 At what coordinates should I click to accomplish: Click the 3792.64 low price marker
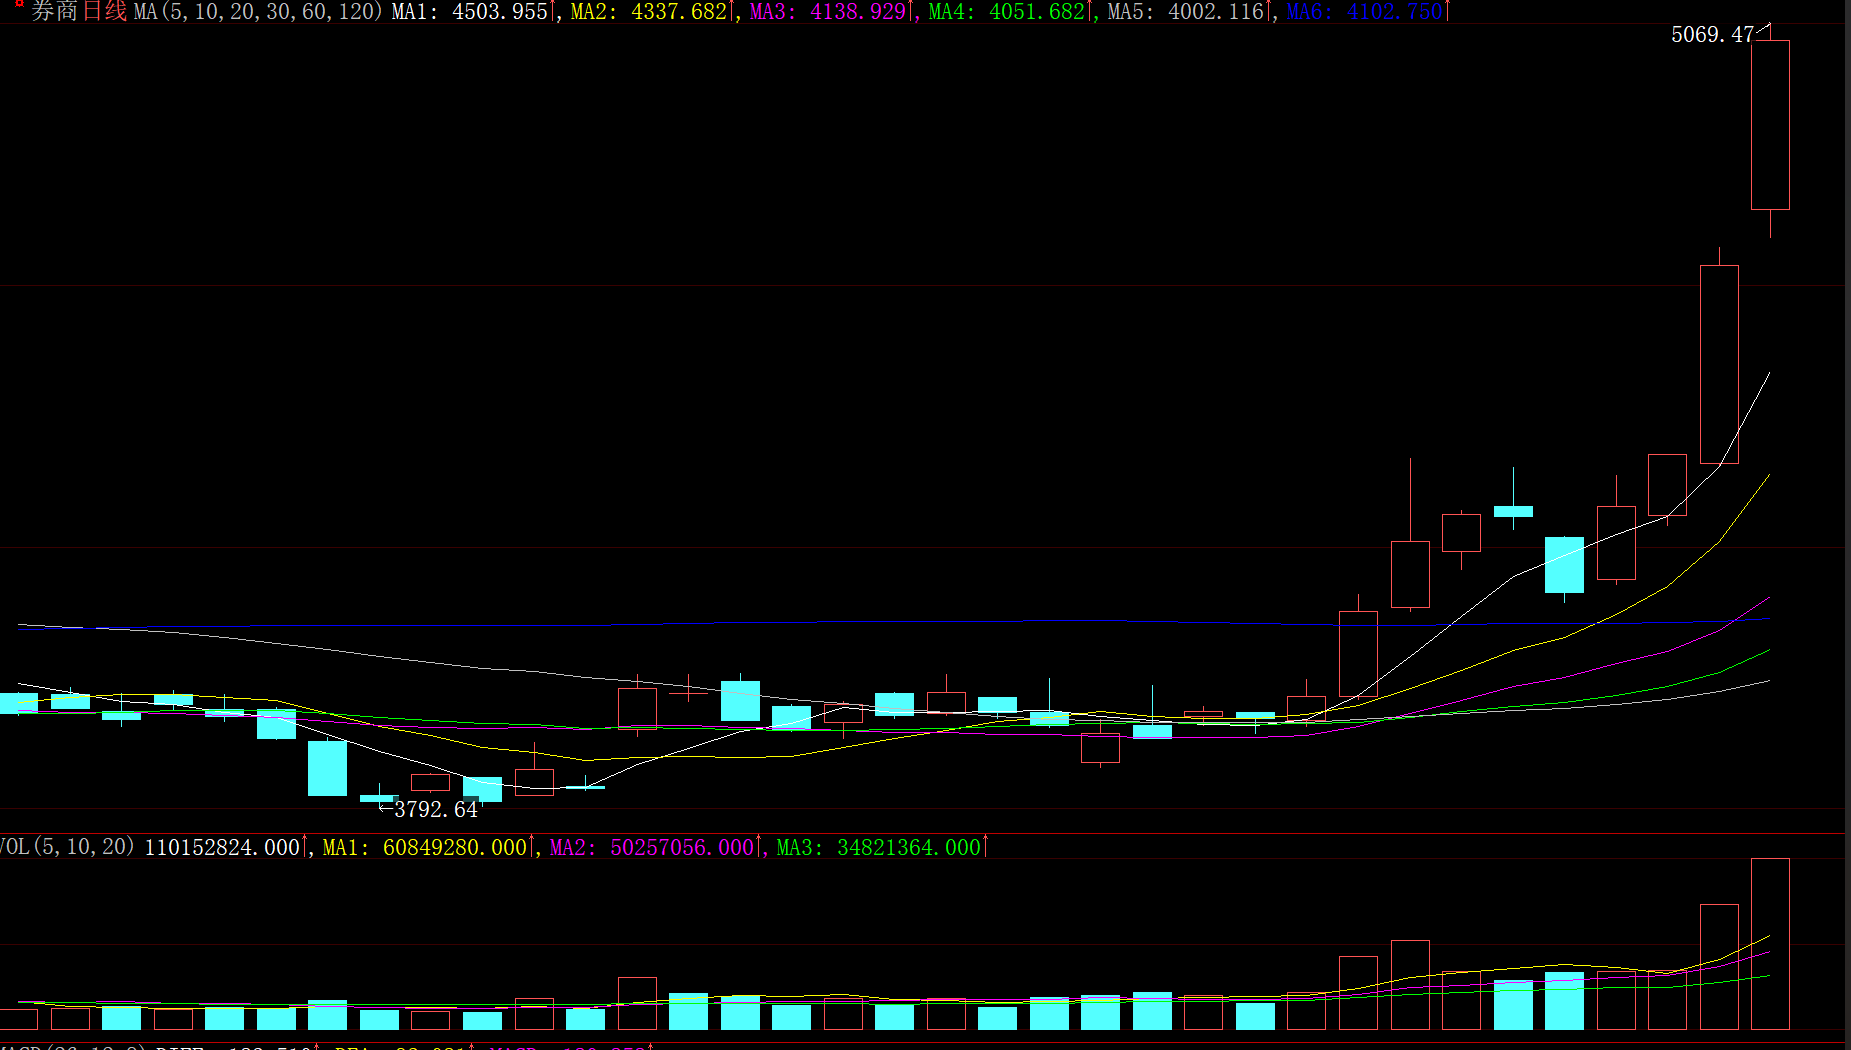point(435,809)
